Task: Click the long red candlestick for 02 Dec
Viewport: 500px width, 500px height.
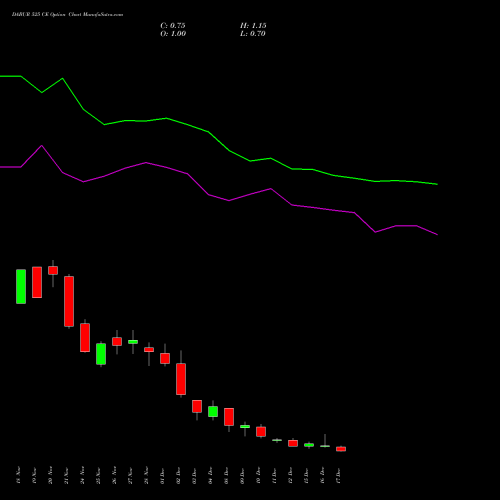Action: (x=181, y=379)
